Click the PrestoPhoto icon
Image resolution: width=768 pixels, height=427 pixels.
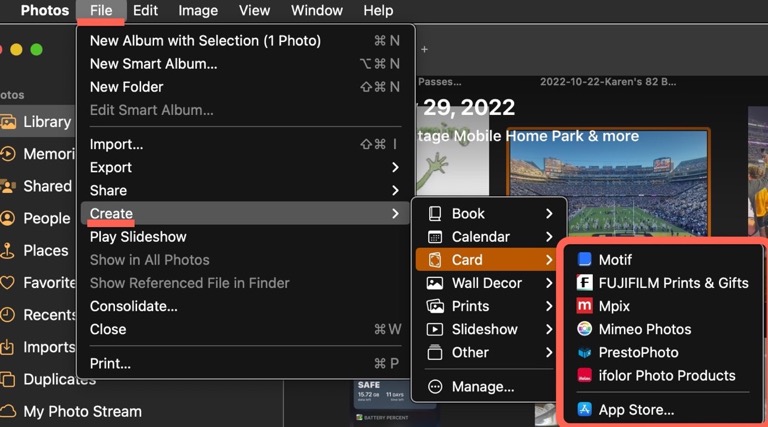585,352
